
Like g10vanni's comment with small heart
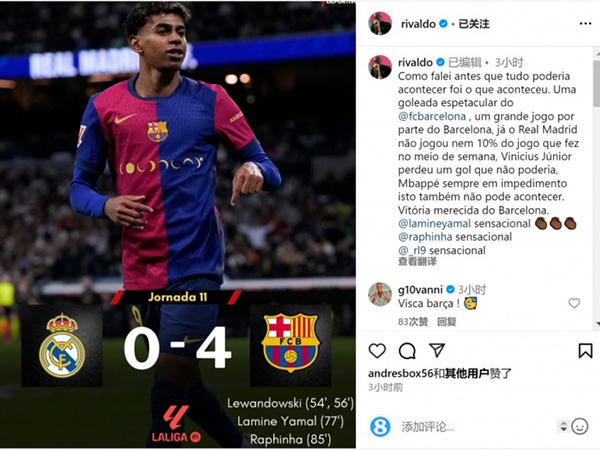pyautogui.click(x=574, y=303)
